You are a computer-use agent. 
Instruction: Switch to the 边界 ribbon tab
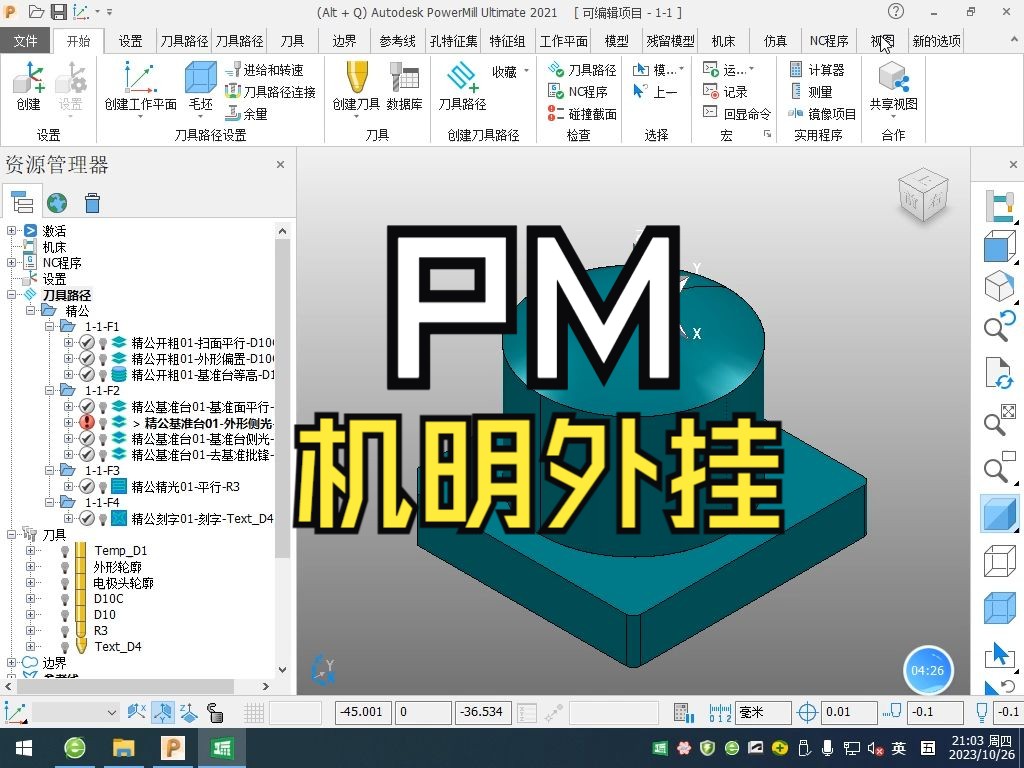[344, 41]
